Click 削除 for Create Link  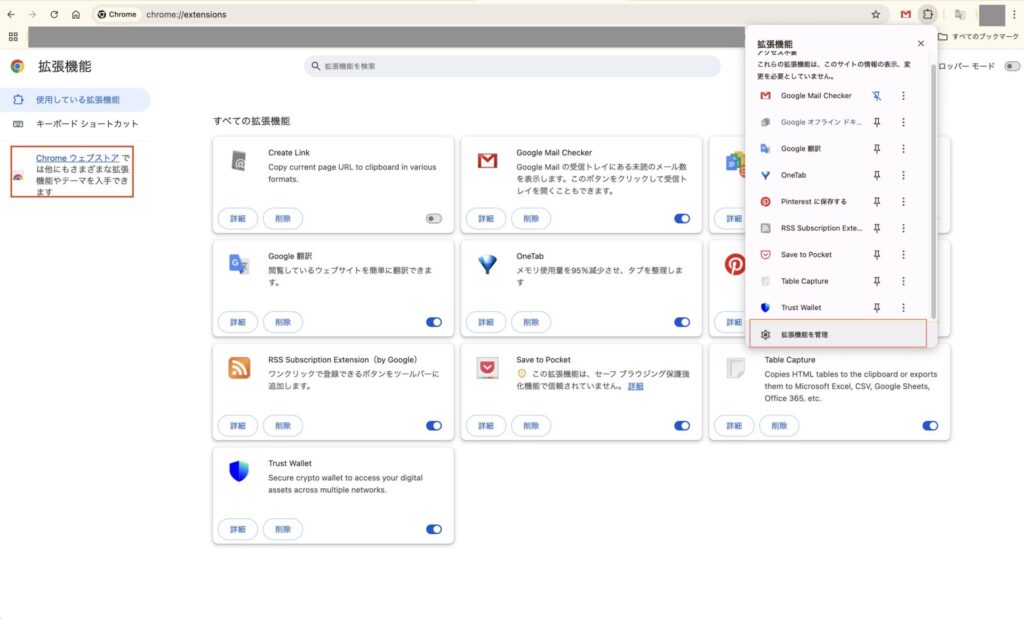click(283, 219)
